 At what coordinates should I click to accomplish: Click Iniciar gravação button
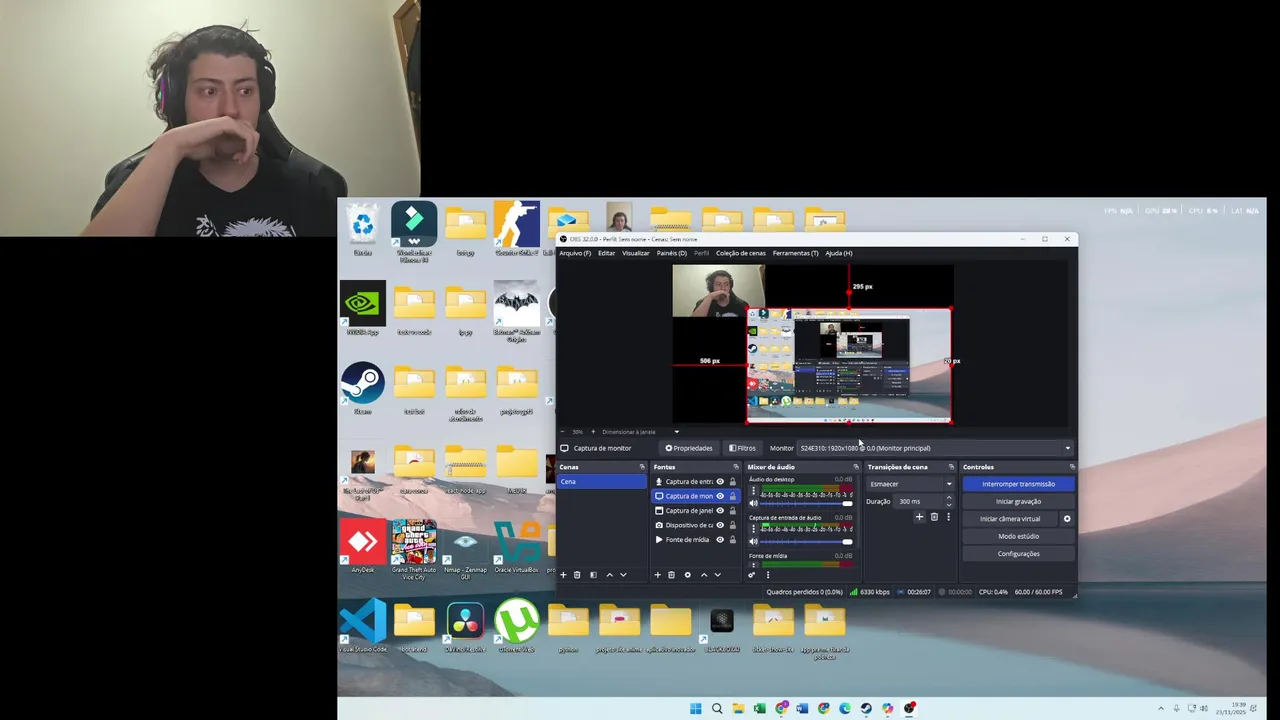tap(1018, 501)
